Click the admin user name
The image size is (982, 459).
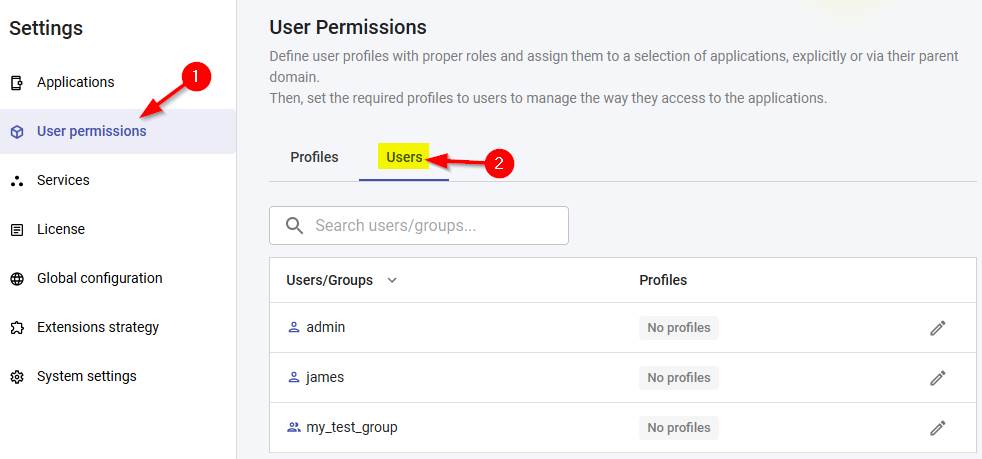[326, 327]
